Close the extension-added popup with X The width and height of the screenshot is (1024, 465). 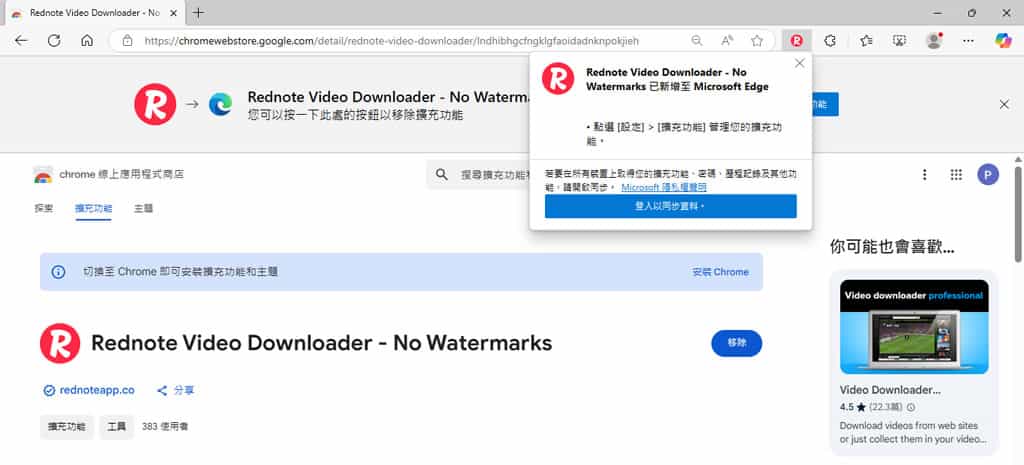coord(799,63)
